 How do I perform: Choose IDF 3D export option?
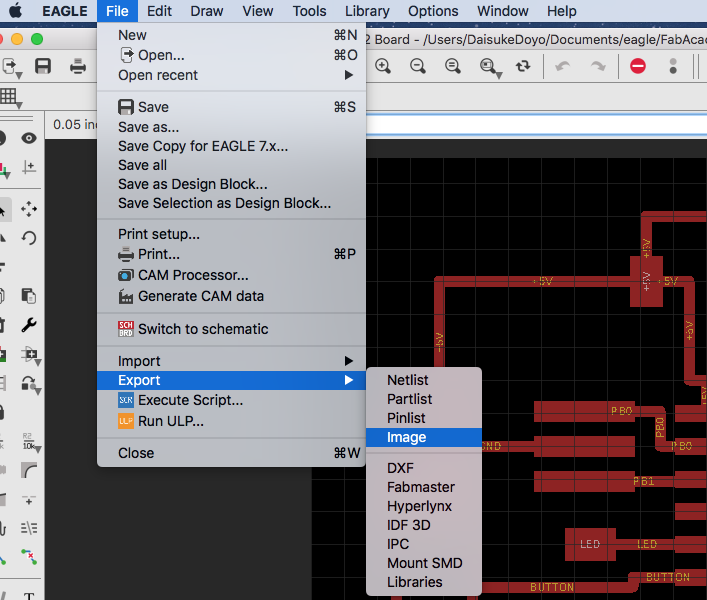(424, 525)
